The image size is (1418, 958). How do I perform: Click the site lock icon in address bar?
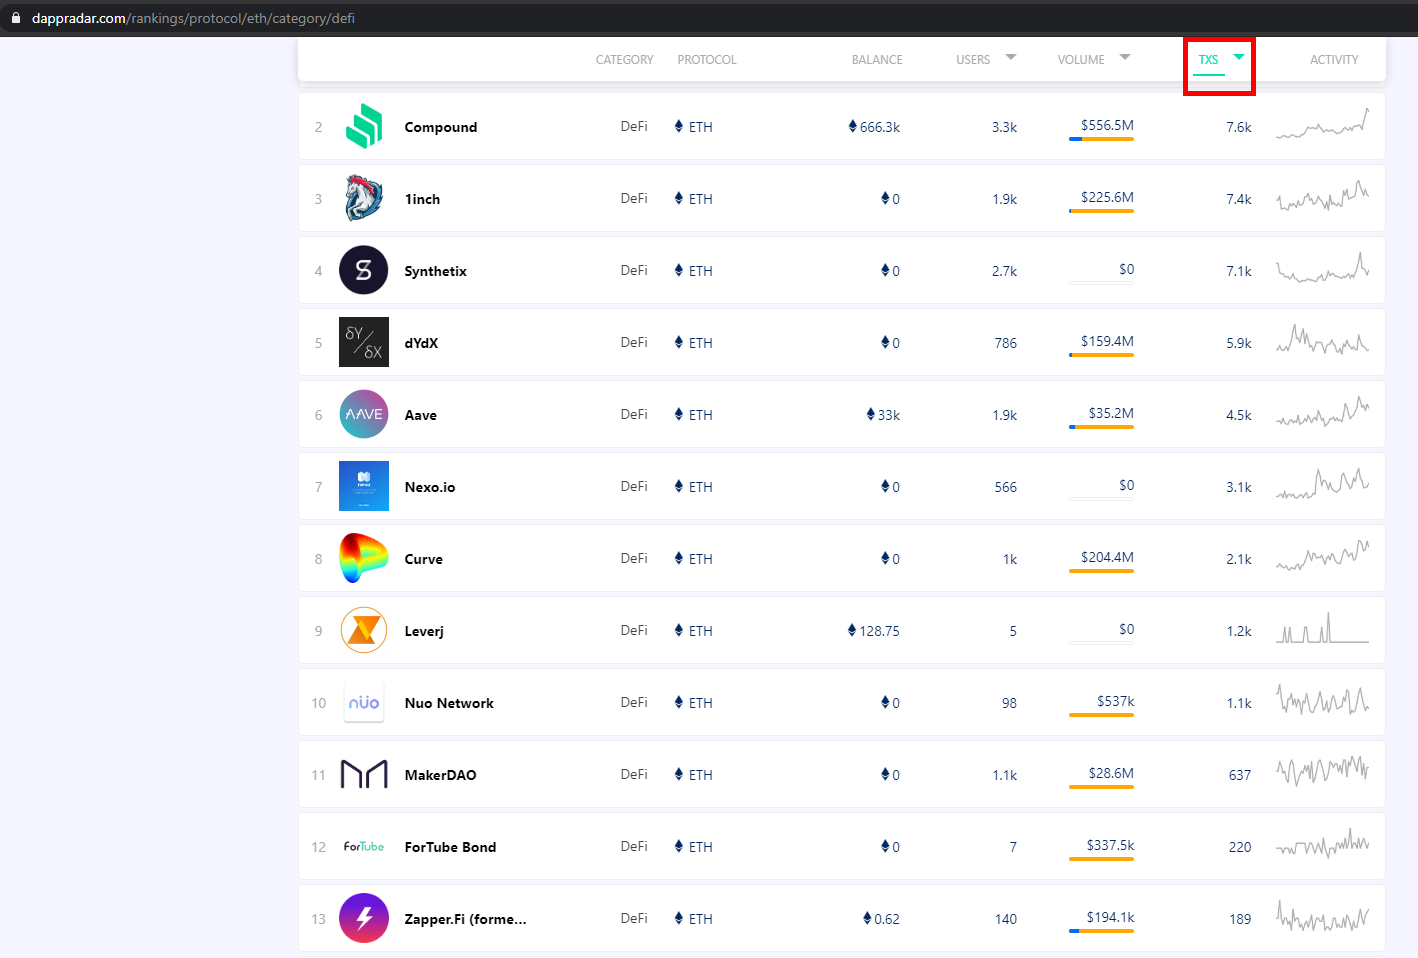pos(16,18)
